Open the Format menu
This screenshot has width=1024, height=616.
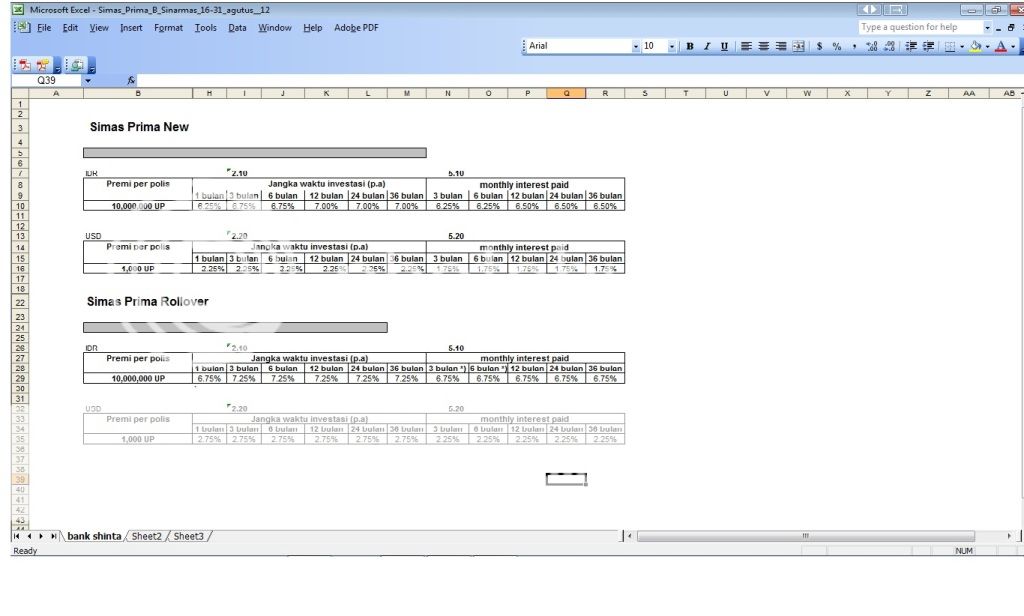pyautogui.click(x=168, y=27)
